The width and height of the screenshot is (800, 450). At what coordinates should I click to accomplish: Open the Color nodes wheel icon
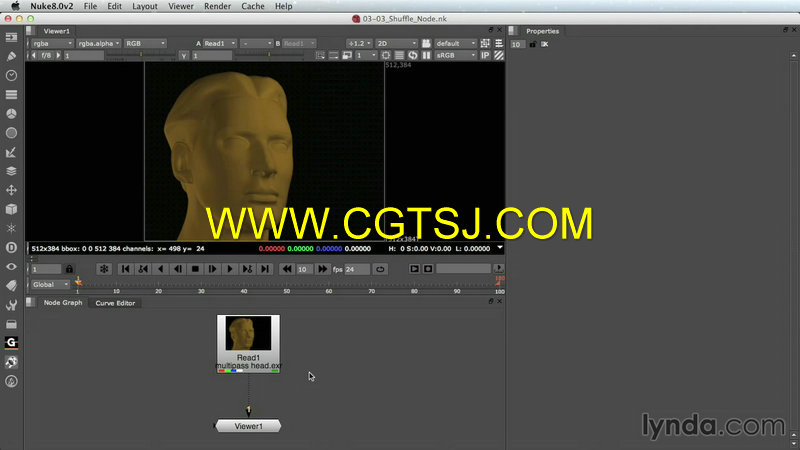pyautogui.click(x=11, y=114)
